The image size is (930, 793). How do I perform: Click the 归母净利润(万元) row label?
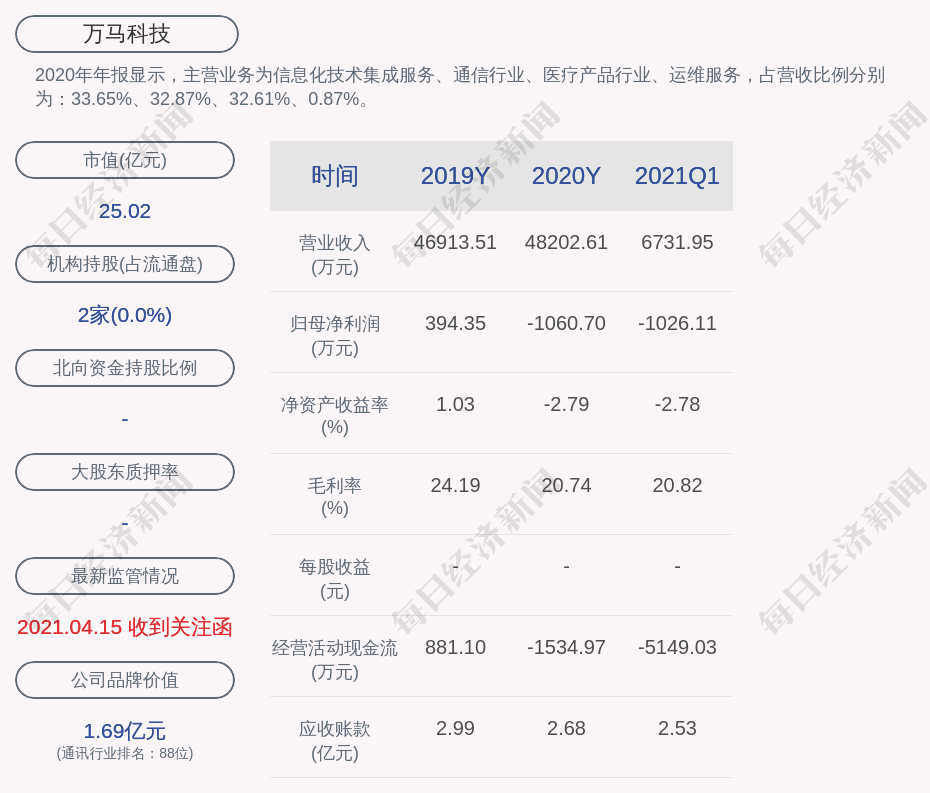pos(335,336)
